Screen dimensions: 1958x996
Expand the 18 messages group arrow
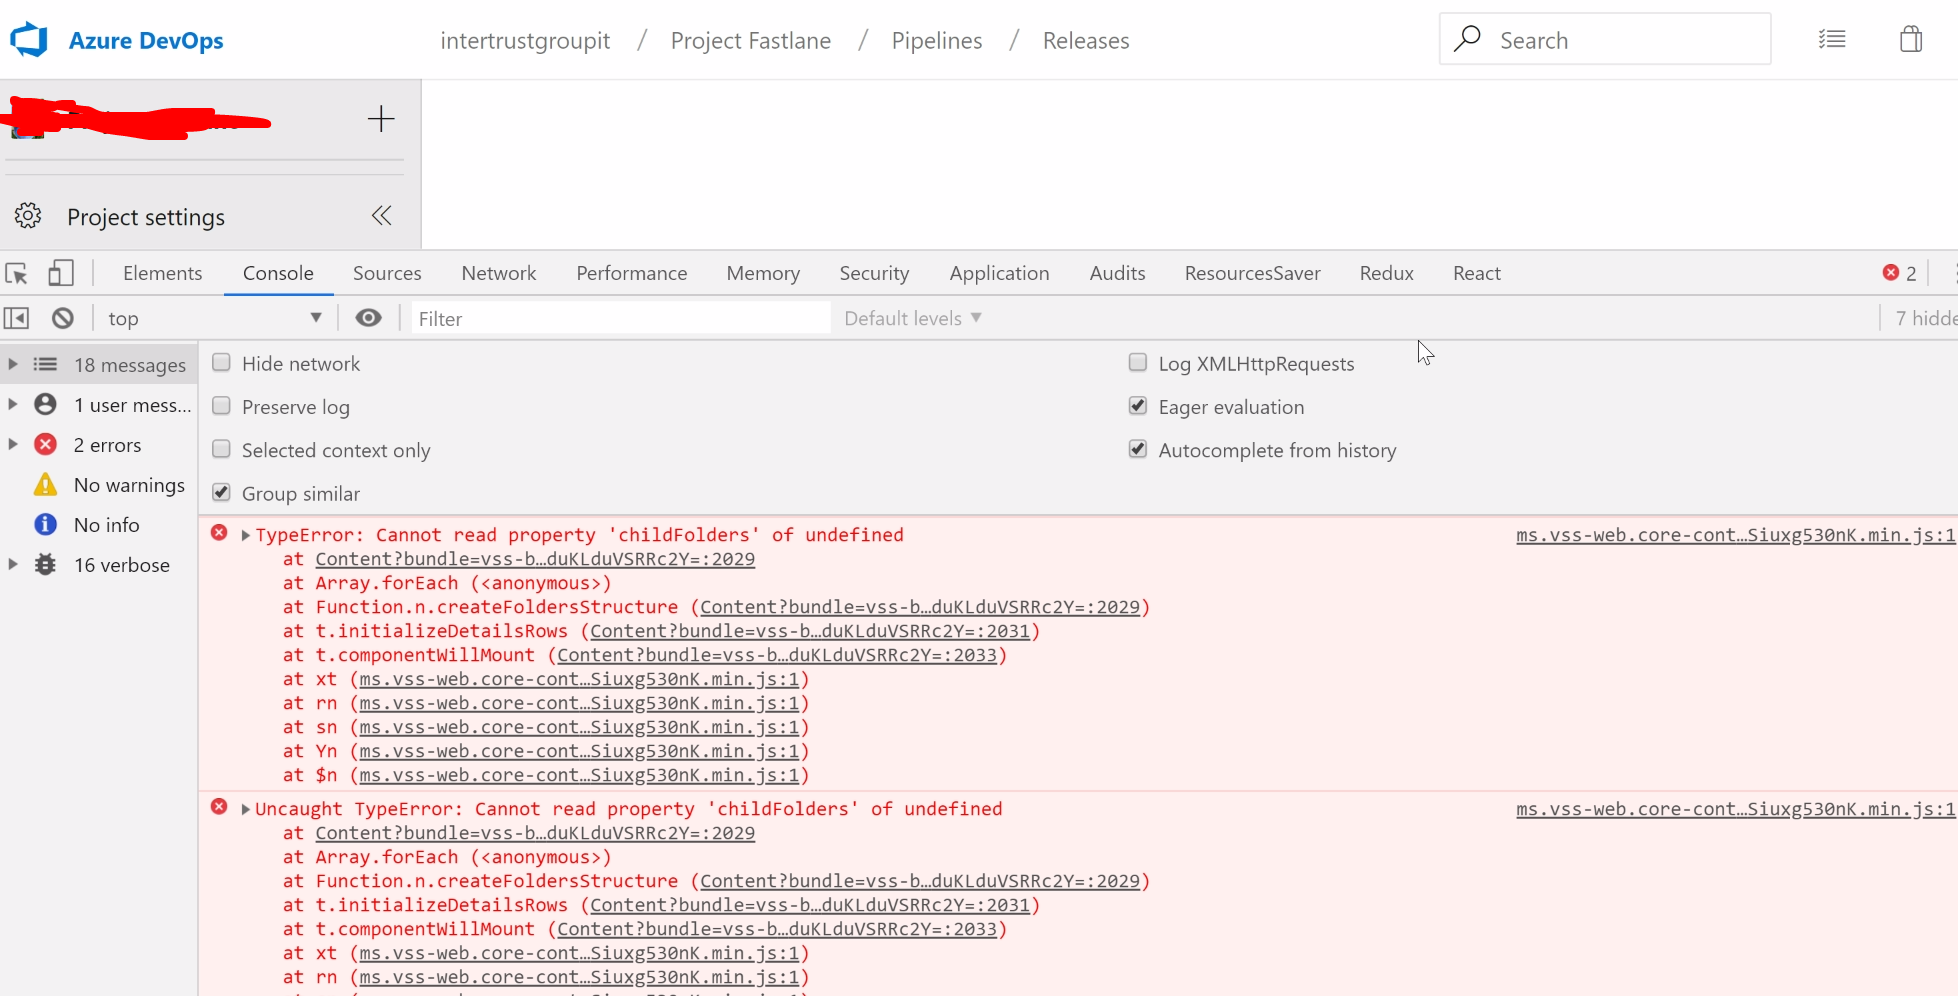[13, 364]
